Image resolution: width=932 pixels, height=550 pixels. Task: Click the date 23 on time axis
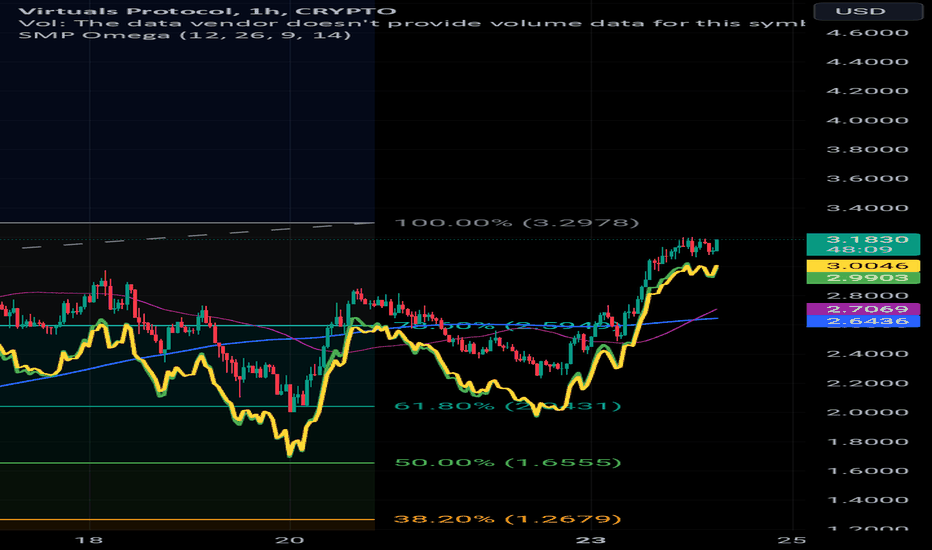coord(591,540)
